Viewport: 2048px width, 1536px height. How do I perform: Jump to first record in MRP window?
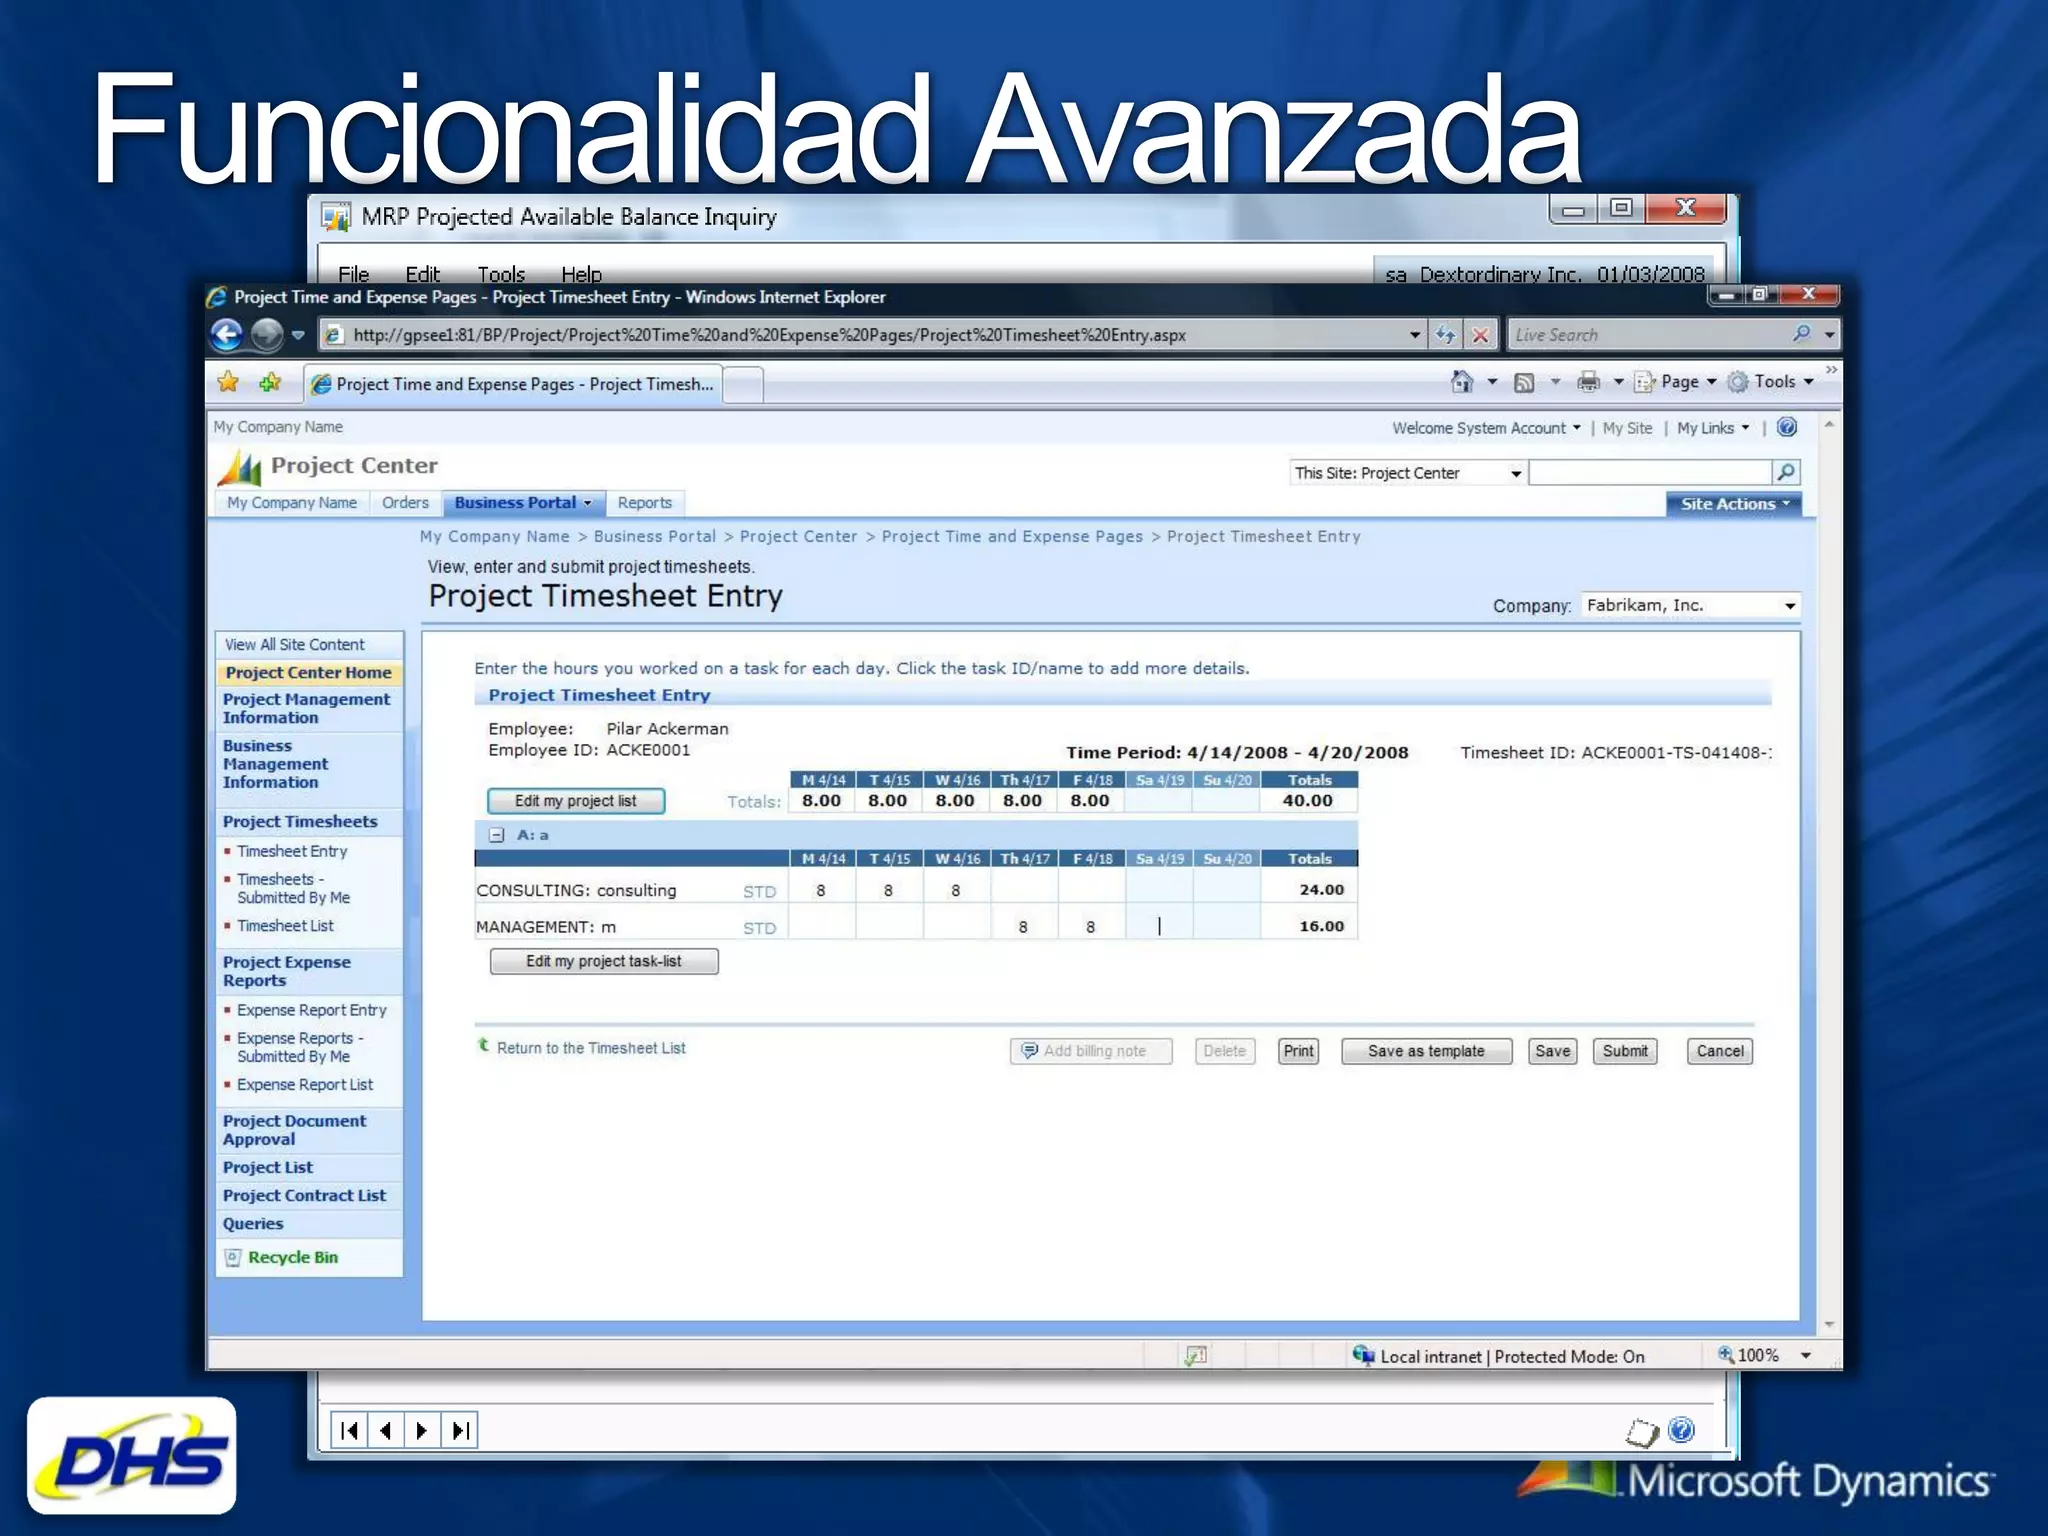click(349, 1430)
